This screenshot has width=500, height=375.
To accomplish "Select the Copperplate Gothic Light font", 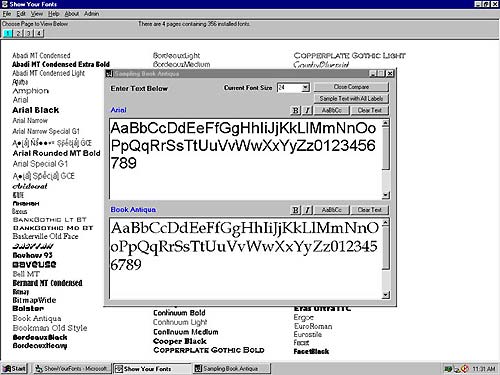I will [350, 56].
